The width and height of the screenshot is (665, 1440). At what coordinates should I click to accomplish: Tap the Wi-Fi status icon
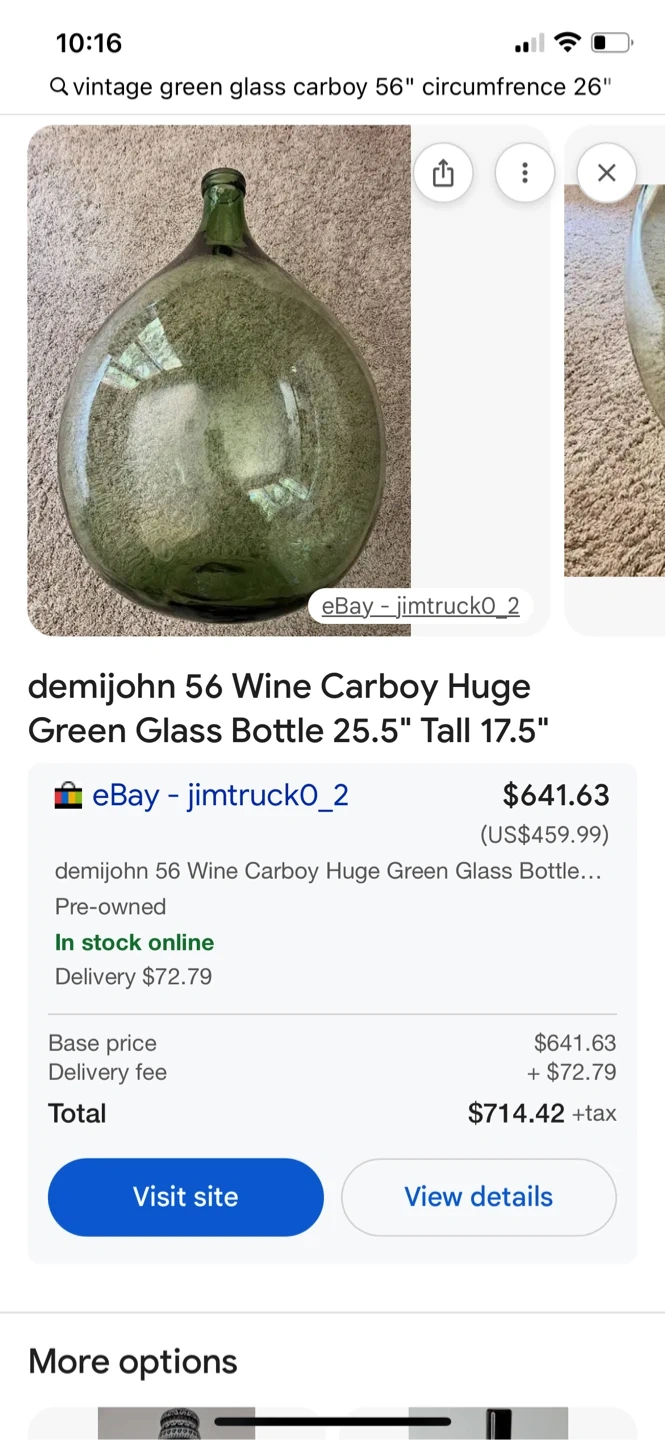567,43
